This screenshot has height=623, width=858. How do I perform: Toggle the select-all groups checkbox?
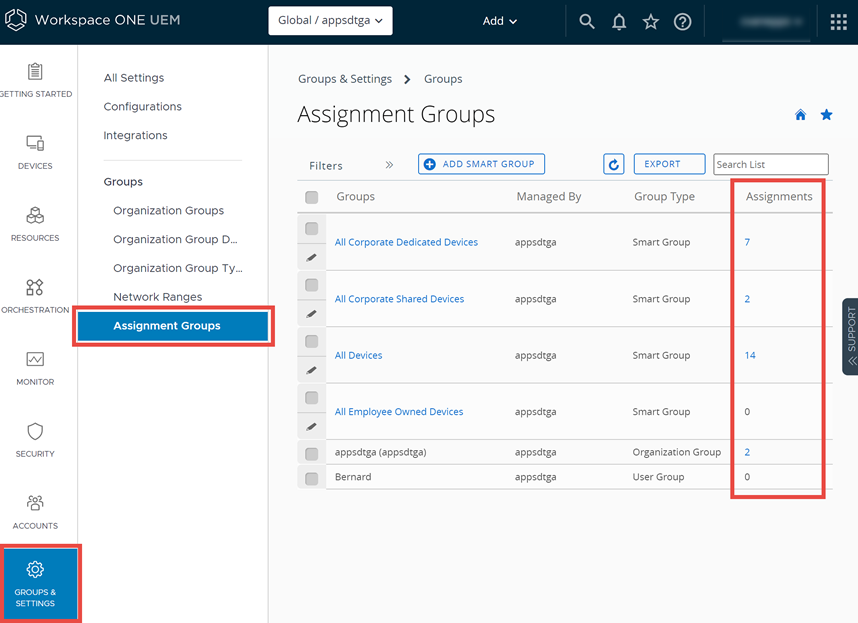click(x=311, y=197)
